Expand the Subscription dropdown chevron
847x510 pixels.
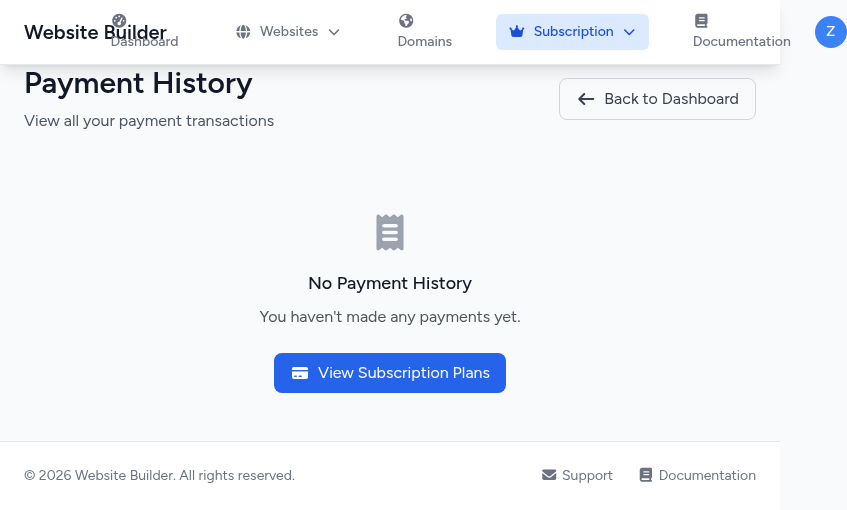(x=629, y=32)
